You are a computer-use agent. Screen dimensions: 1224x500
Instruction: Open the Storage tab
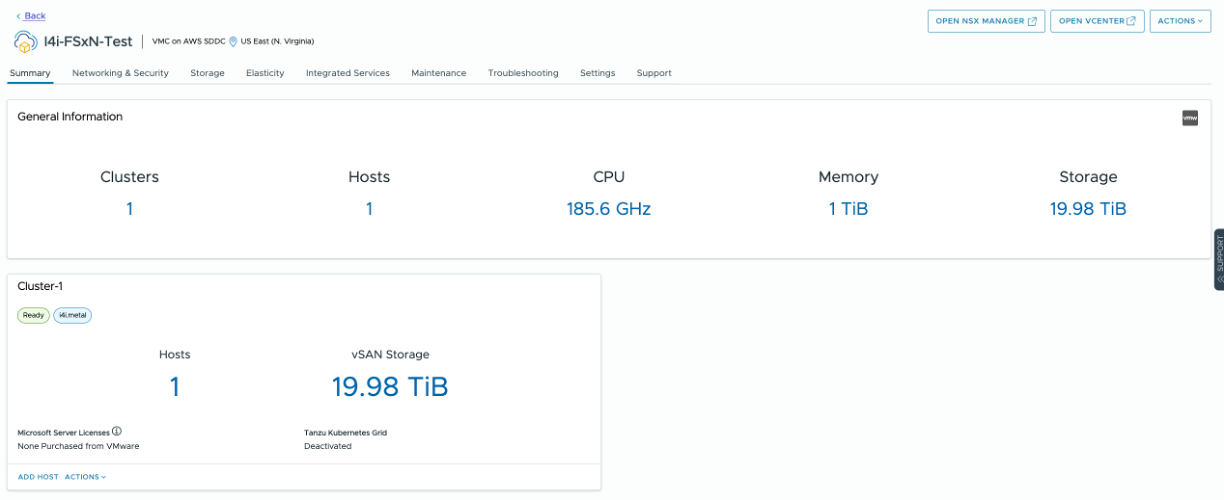[207, 73]
